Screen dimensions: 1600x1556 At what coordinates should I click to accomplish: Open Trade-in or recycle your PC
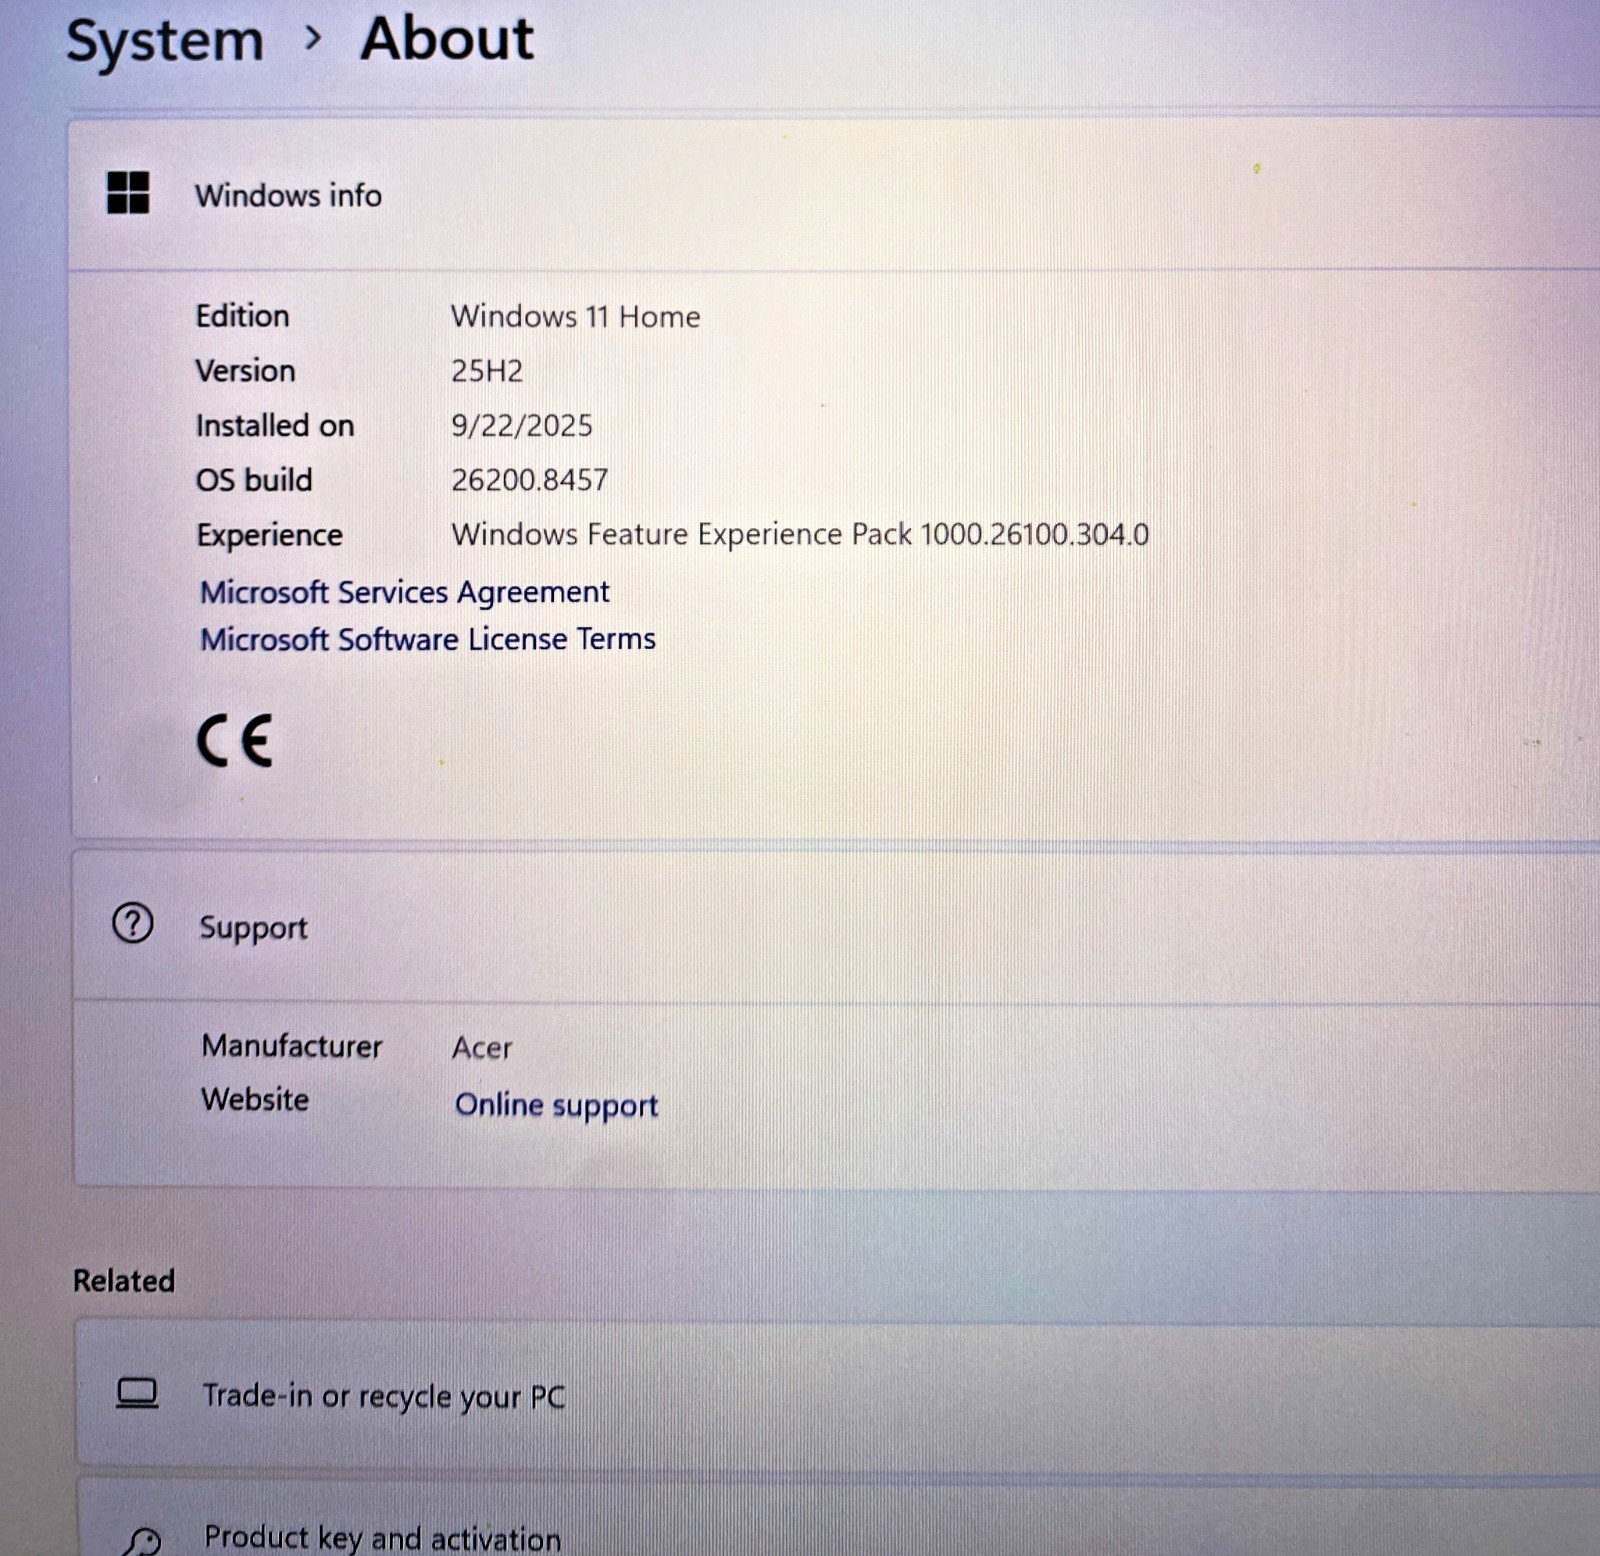838,1395
